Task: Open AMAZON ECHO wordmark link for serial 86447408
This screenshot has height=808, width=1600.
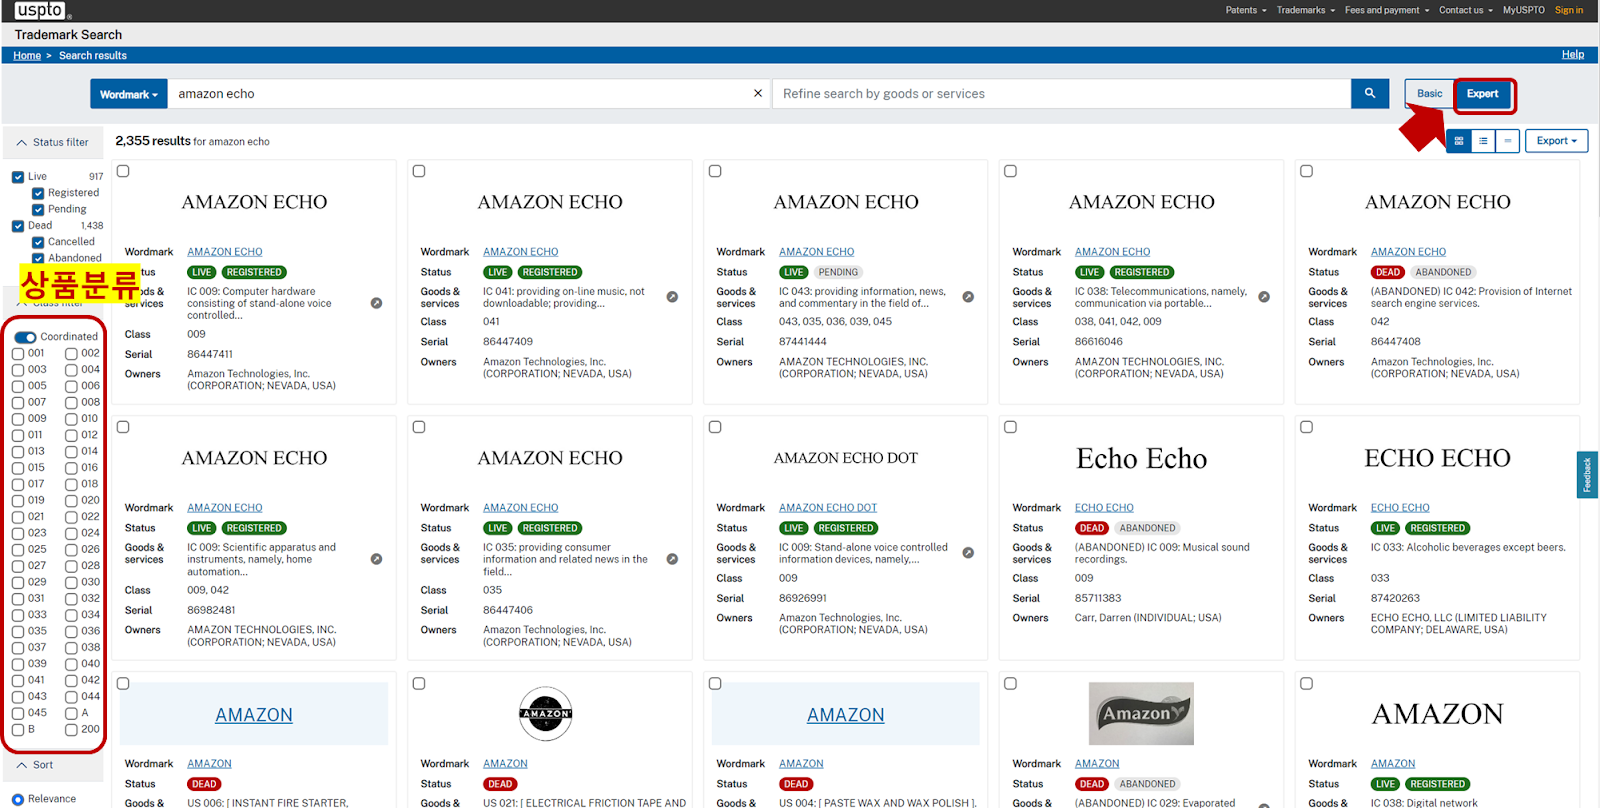Action: [x=1408, y=252]
